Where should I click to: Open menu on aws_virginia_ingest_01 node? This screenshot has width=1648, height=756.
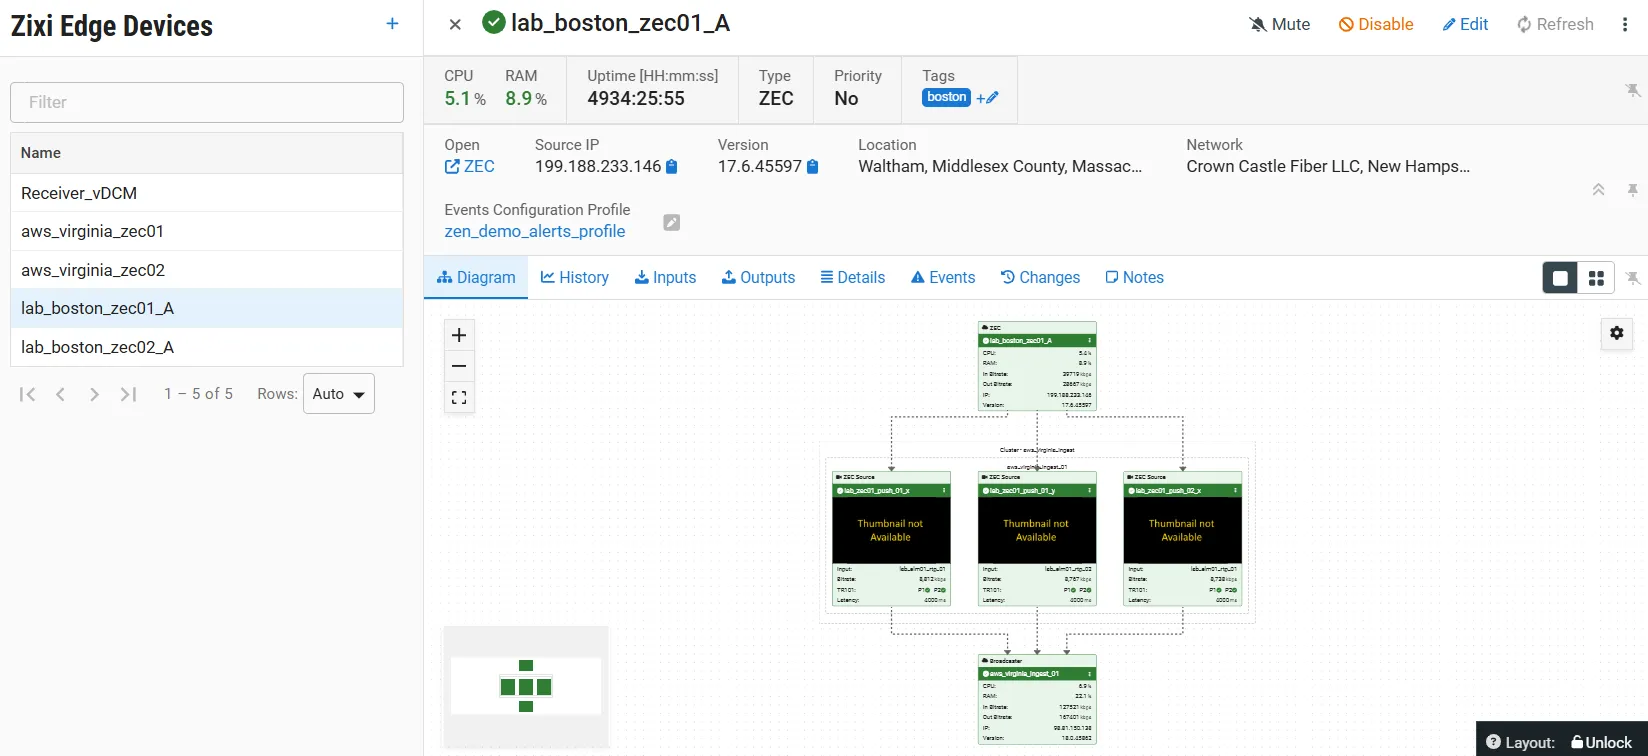click(x=1090, y=674)
